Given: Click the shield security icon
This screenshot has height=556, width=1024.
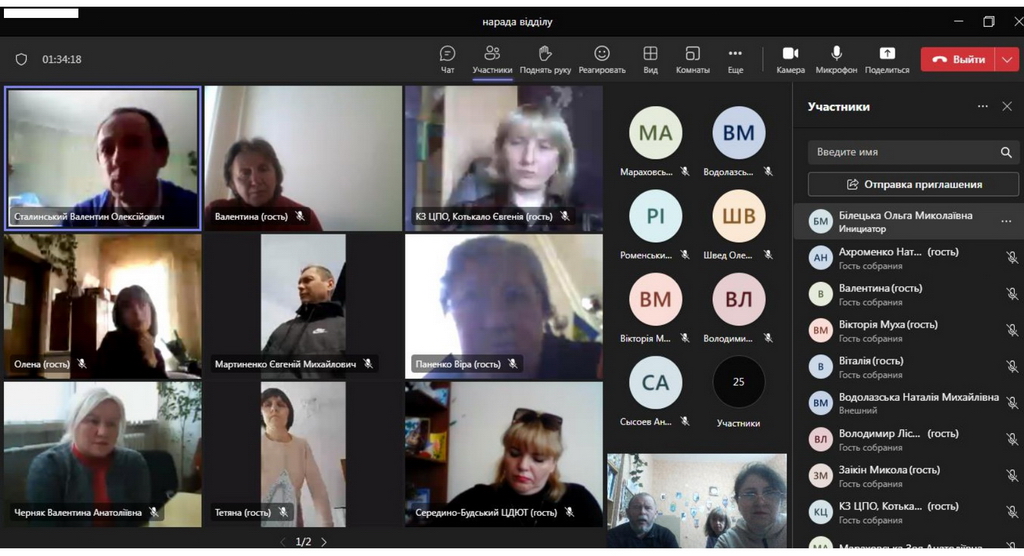Looking at the screenshot, I should coord(21,59).
